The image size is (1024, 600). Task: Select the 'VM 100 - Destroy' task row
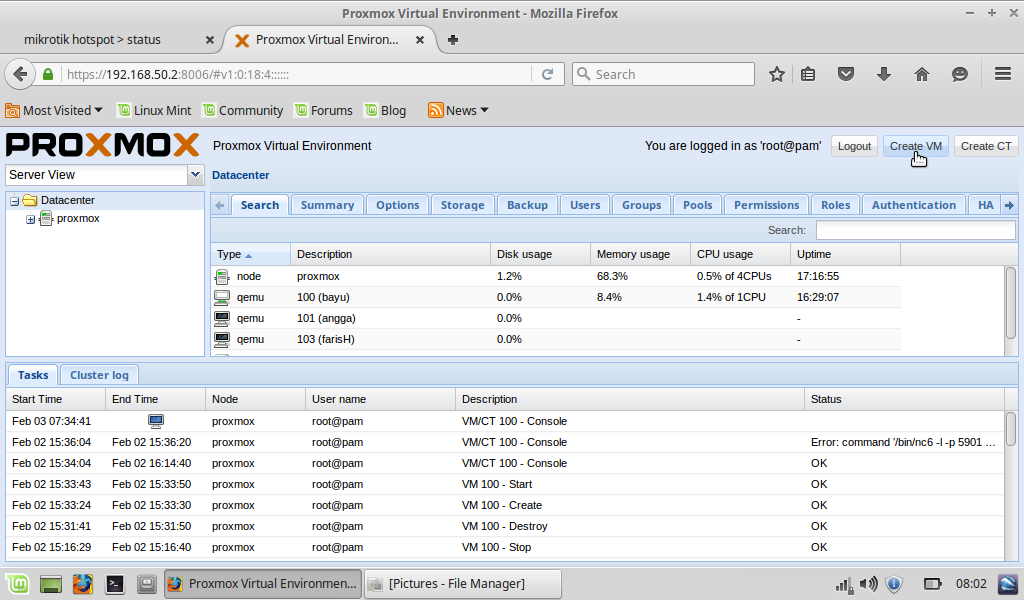pos(505,526)
